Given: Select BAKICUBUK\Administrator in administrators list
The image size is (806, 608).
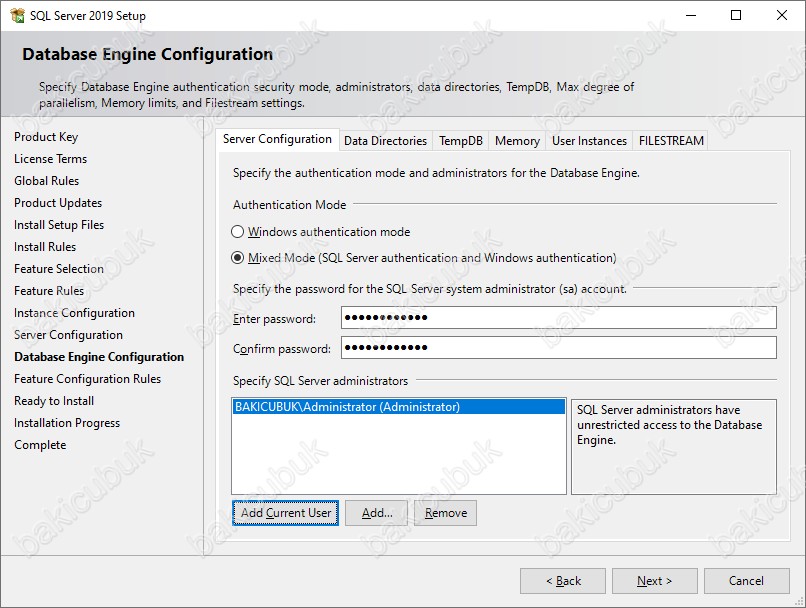Looking at the screenshot, I should [399, 407].
